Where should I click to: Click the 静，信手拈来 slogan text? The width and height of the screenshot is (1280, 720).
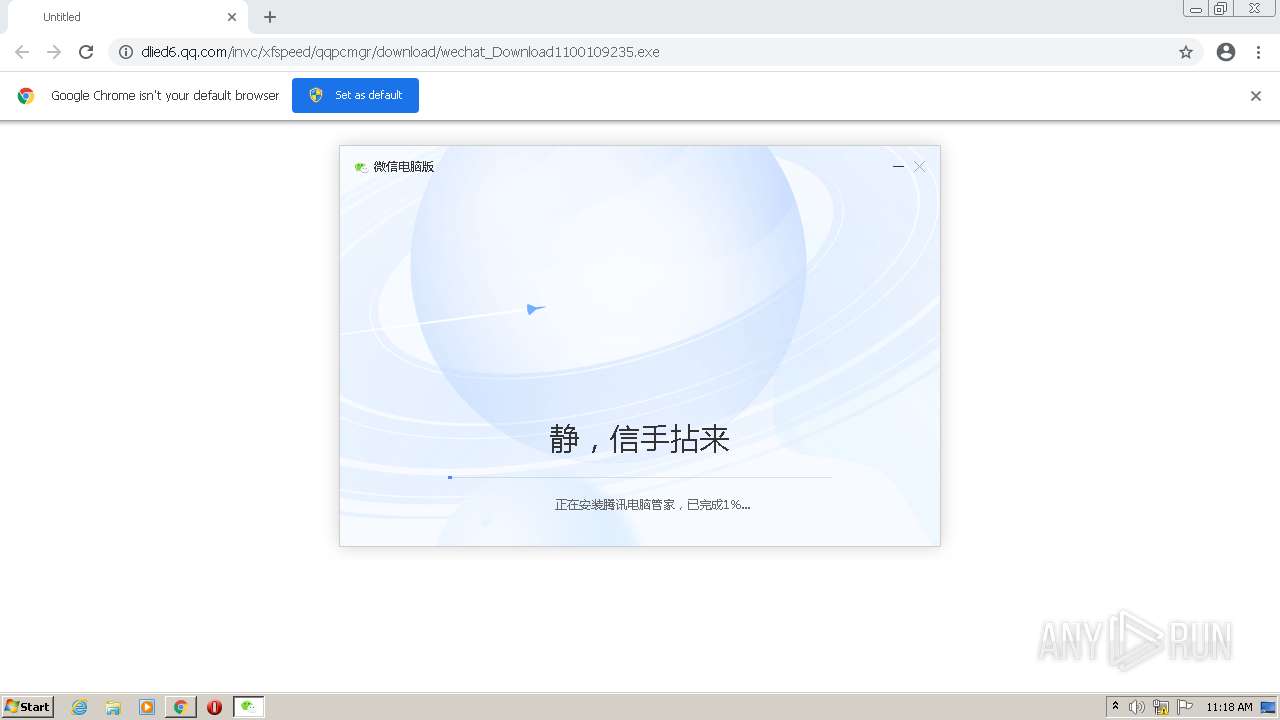coord(640,439)
